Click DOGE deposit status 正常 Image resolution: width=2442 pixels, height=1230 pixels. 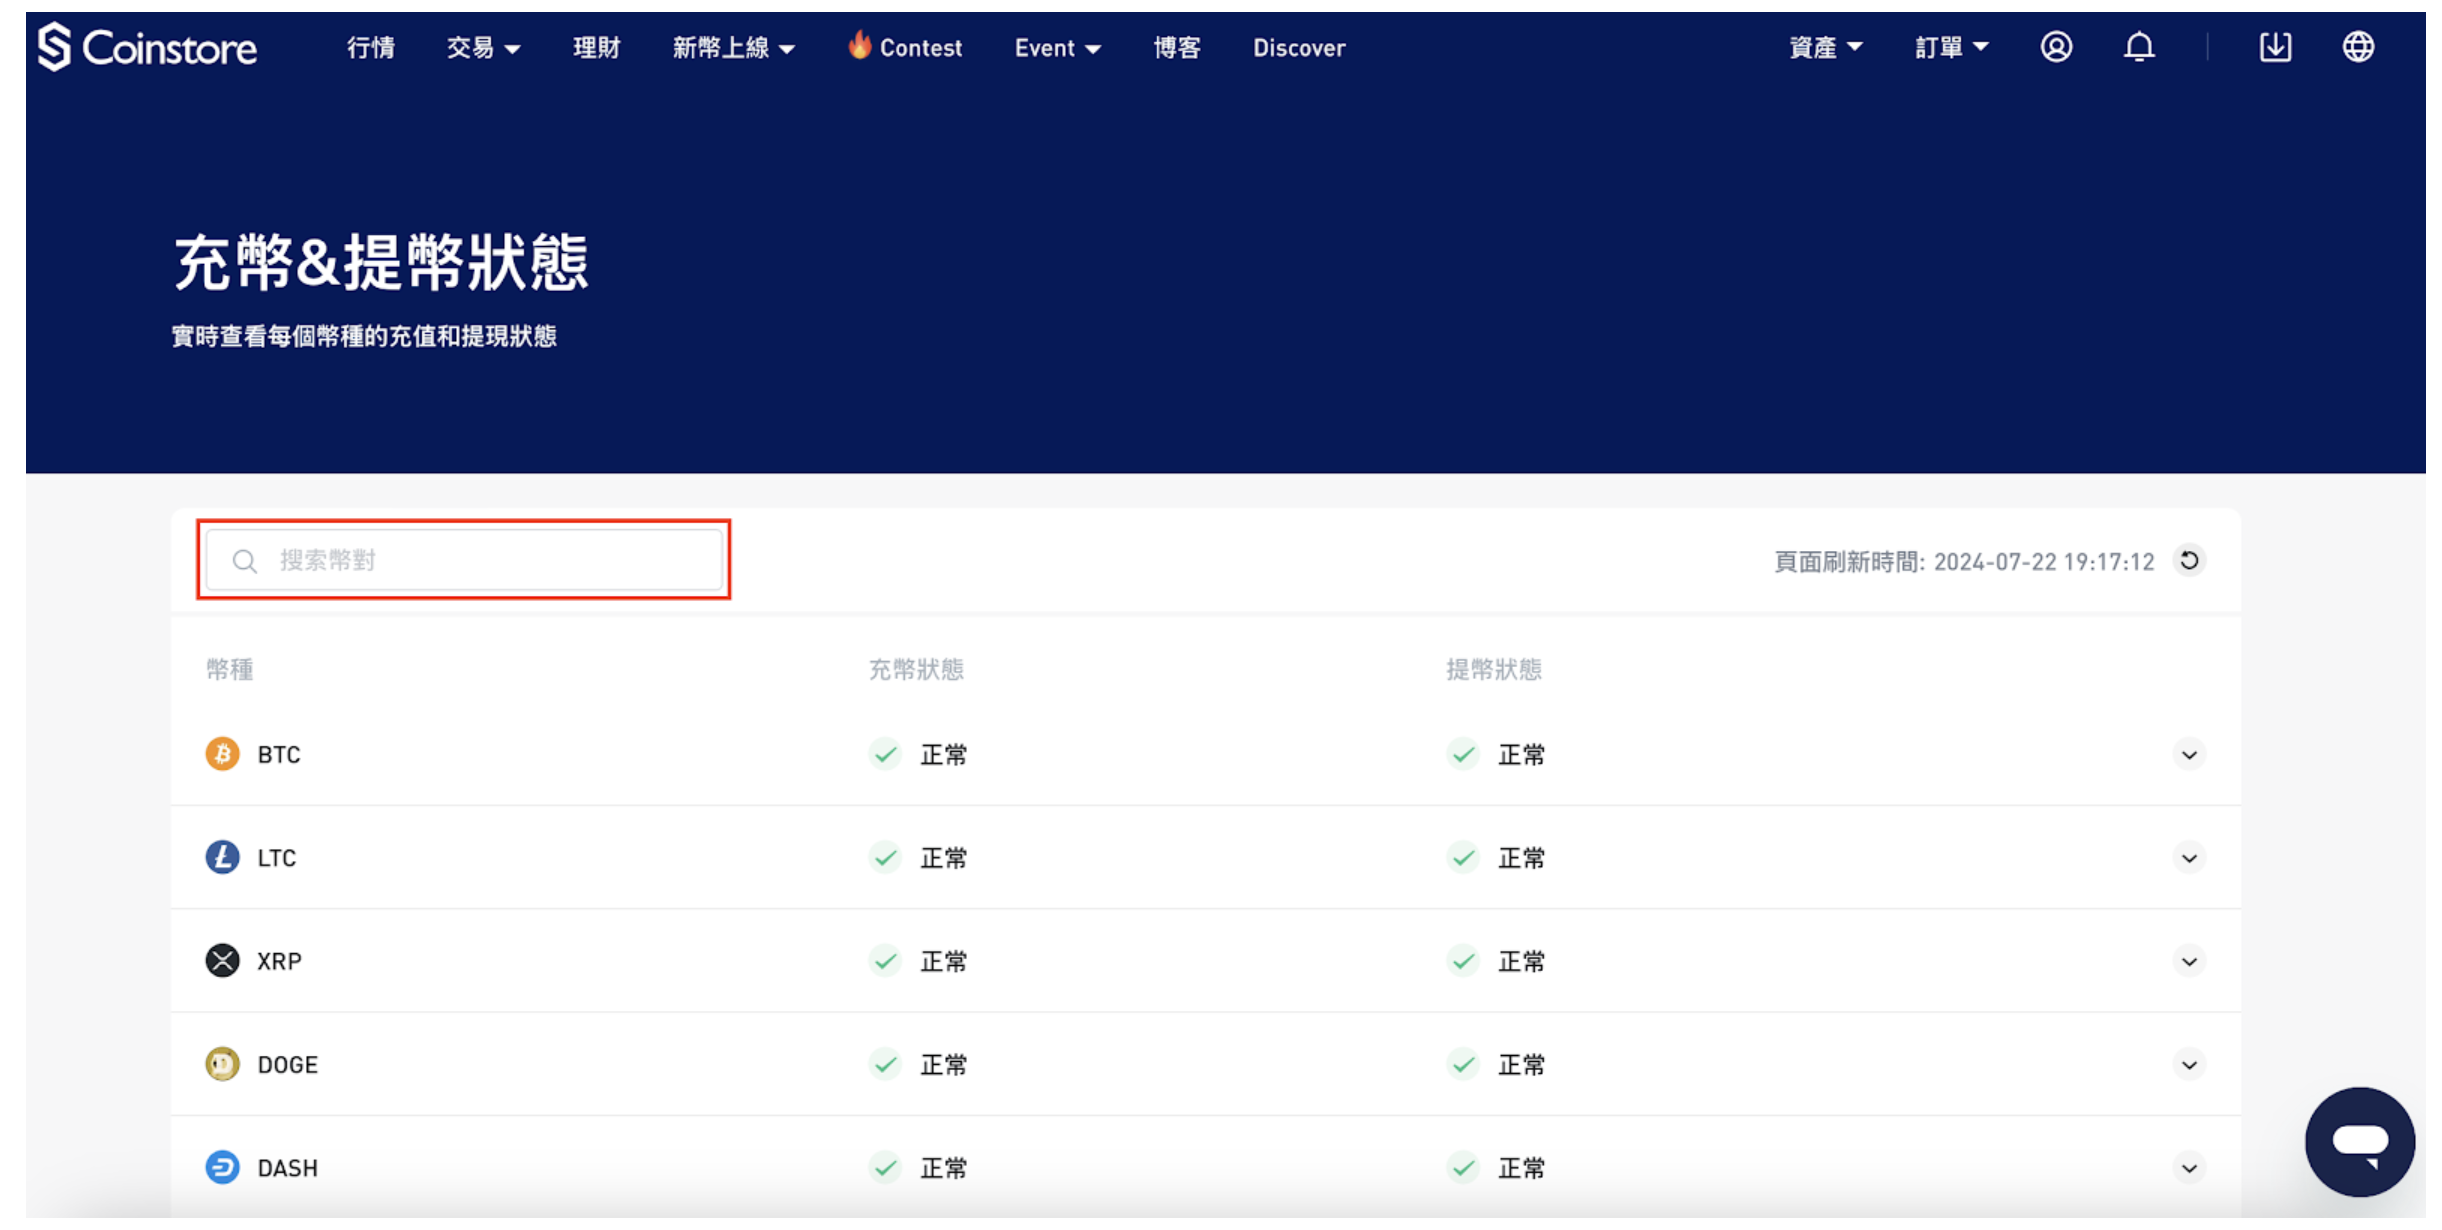point(943,1065)
